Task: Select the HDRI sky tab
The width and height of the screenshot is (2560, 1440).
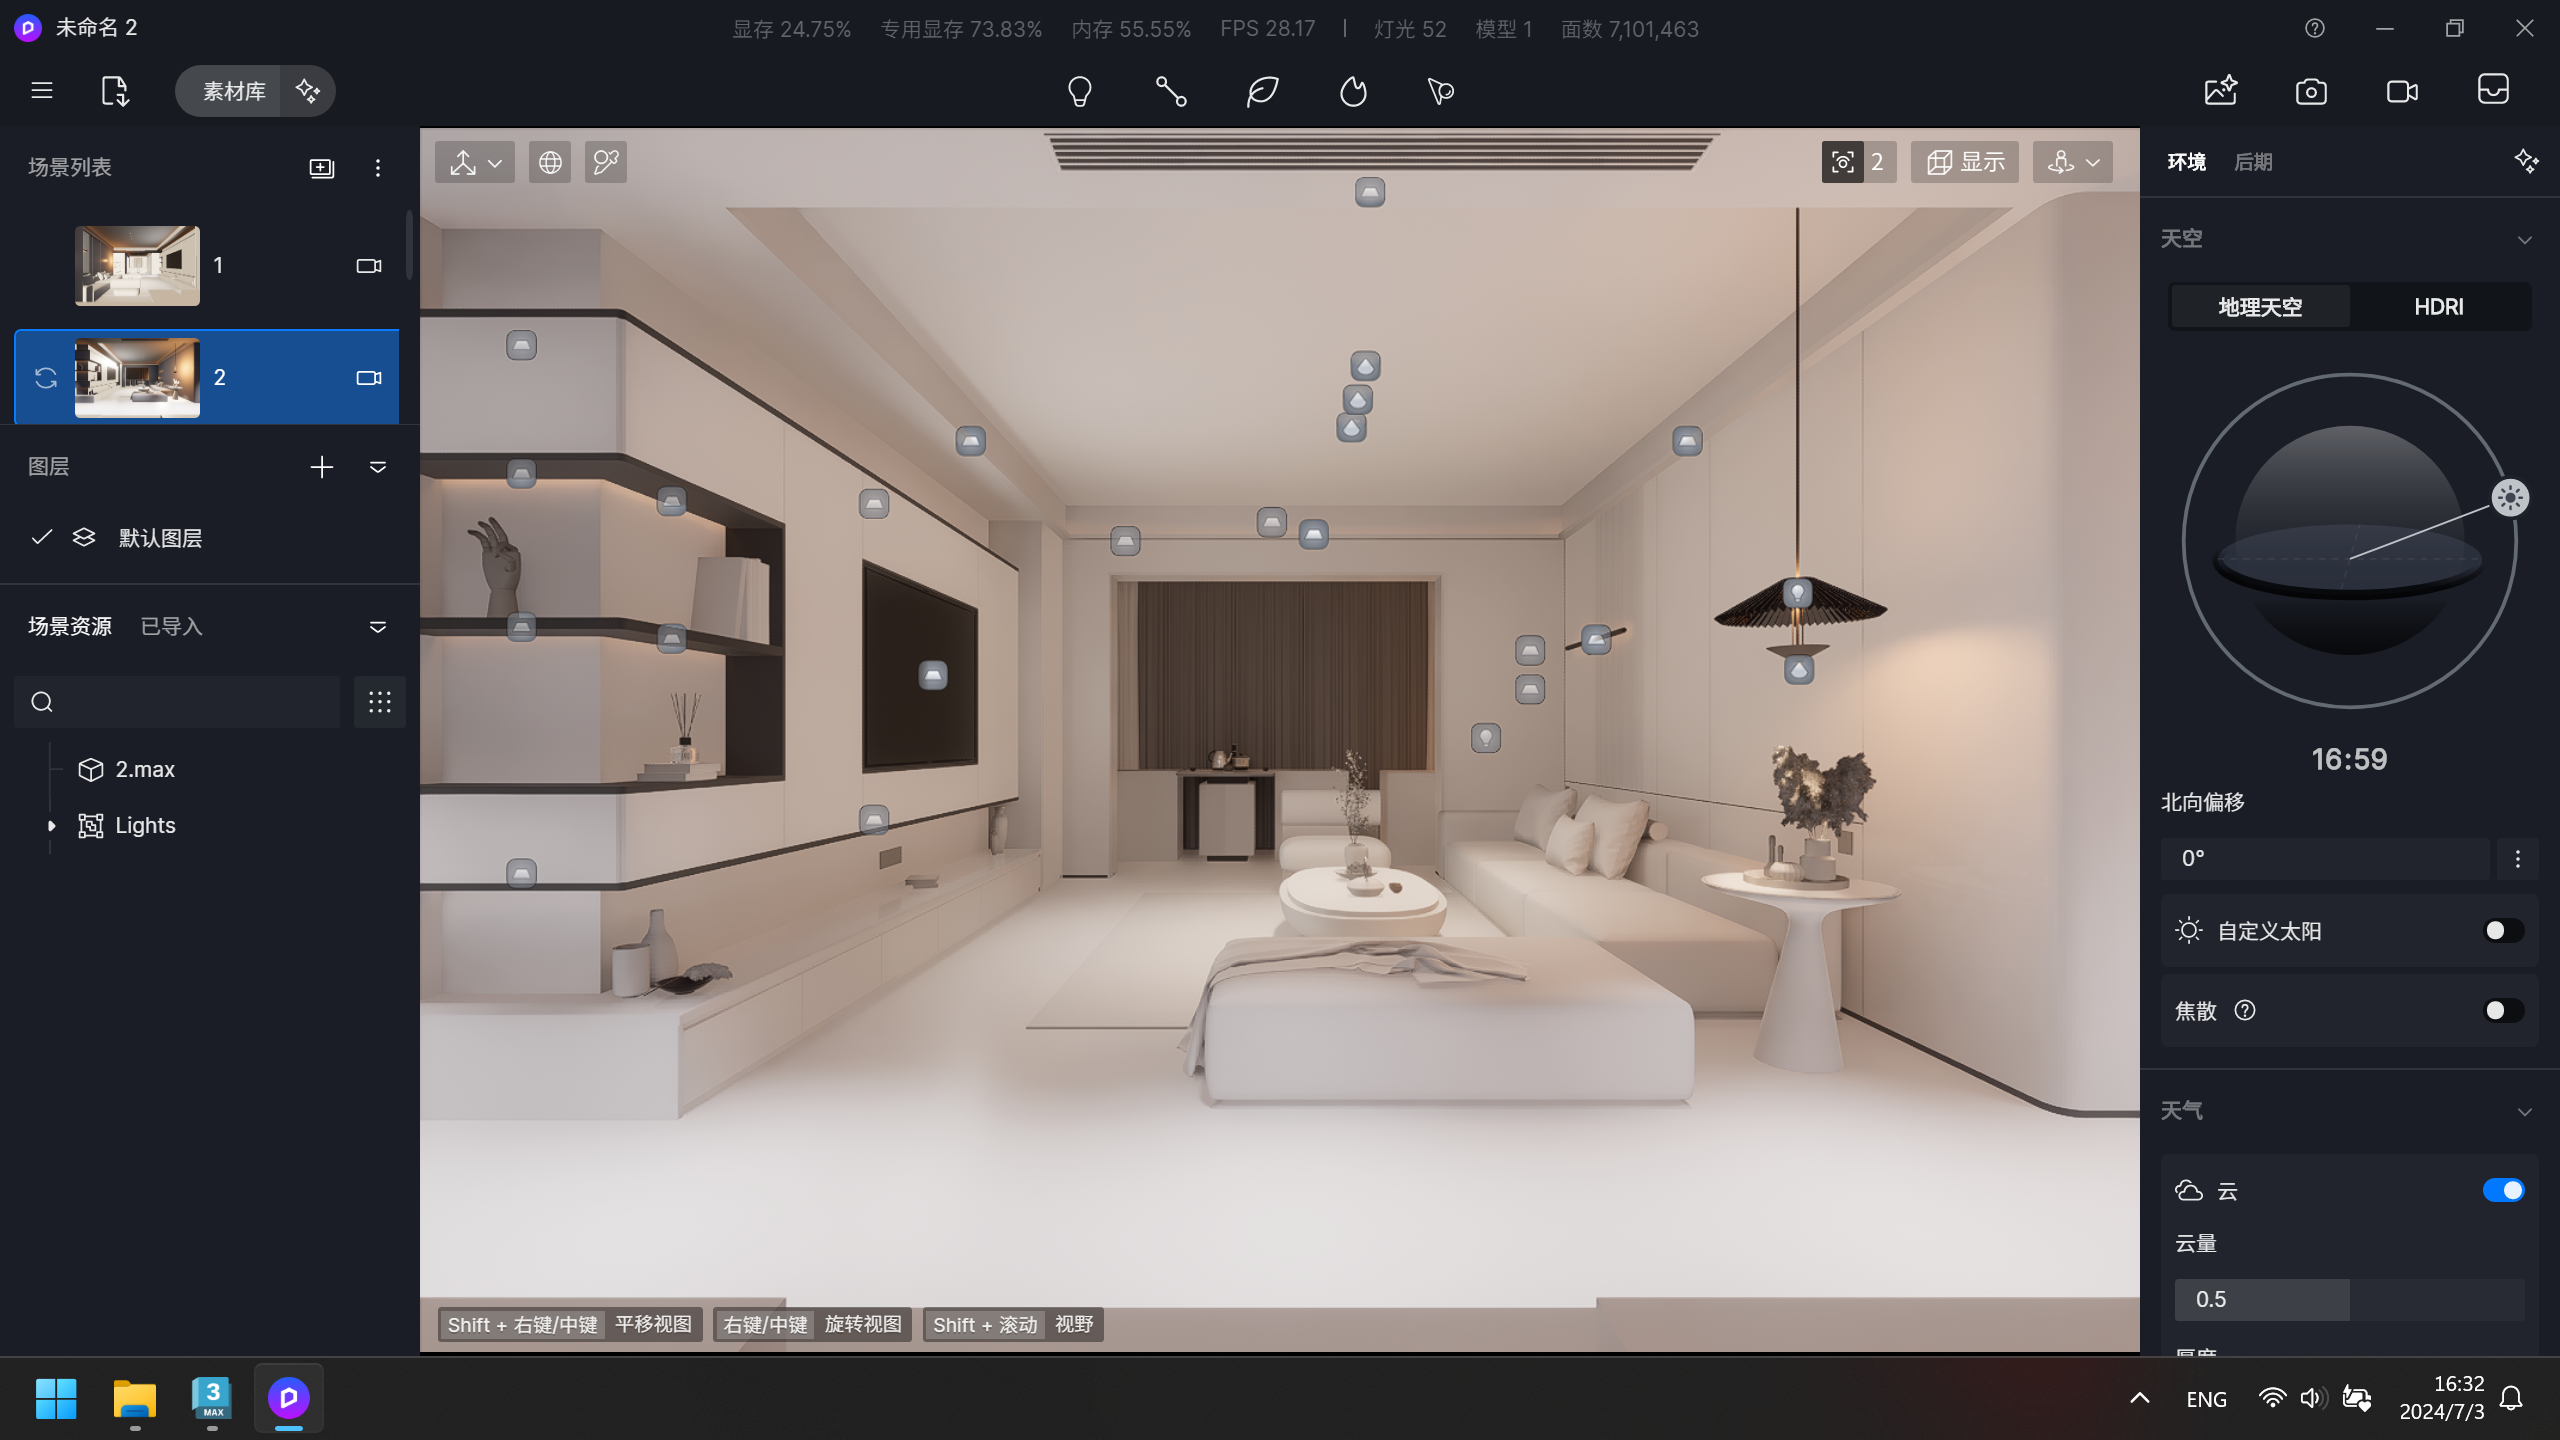Action: (2438, 307)
